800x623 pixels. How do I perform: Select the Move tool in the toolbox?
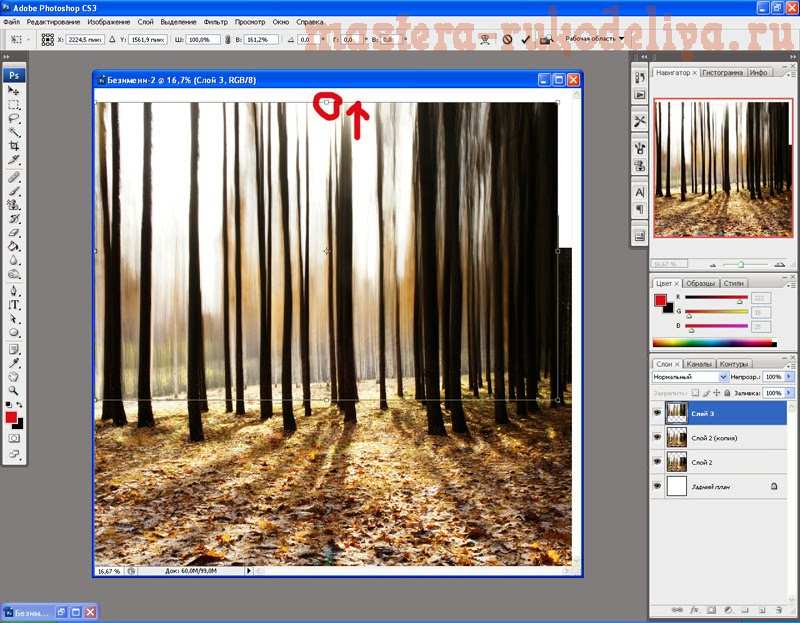14,91
